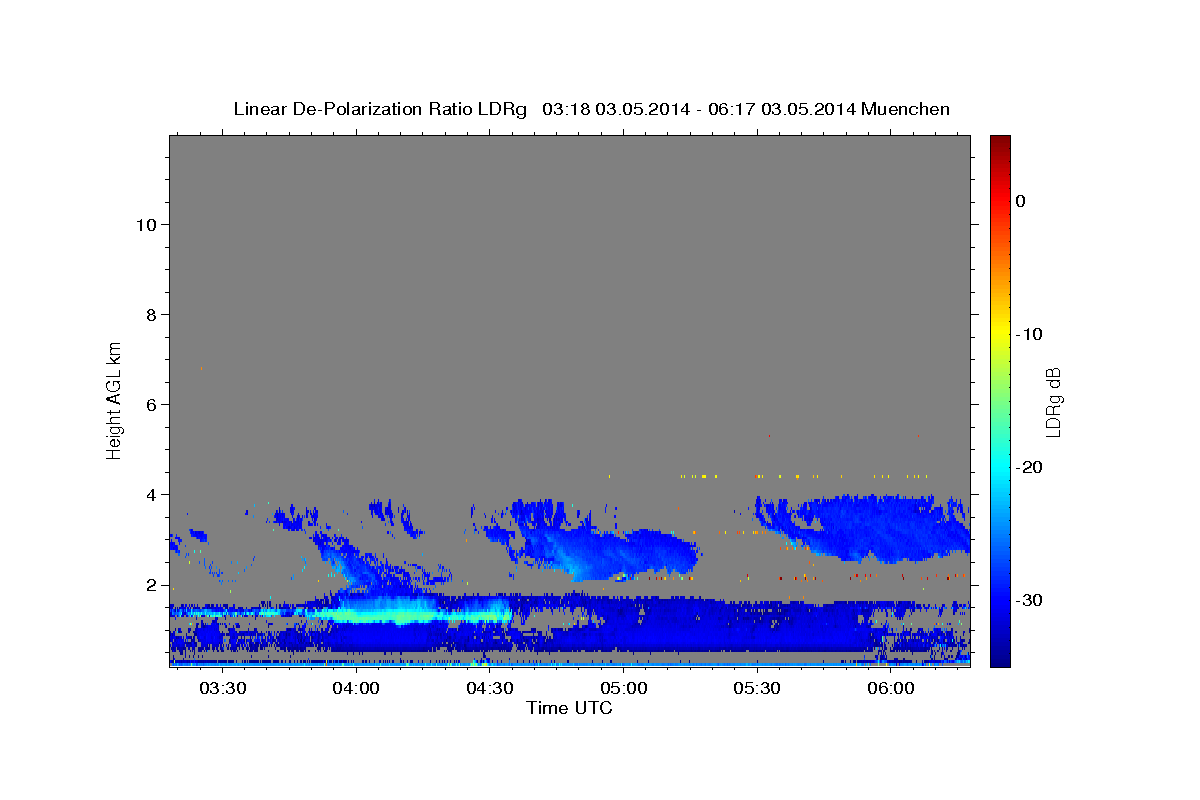Click the colorbar value -20 label
This screenshot has width=1200, height=800.
1030,467
